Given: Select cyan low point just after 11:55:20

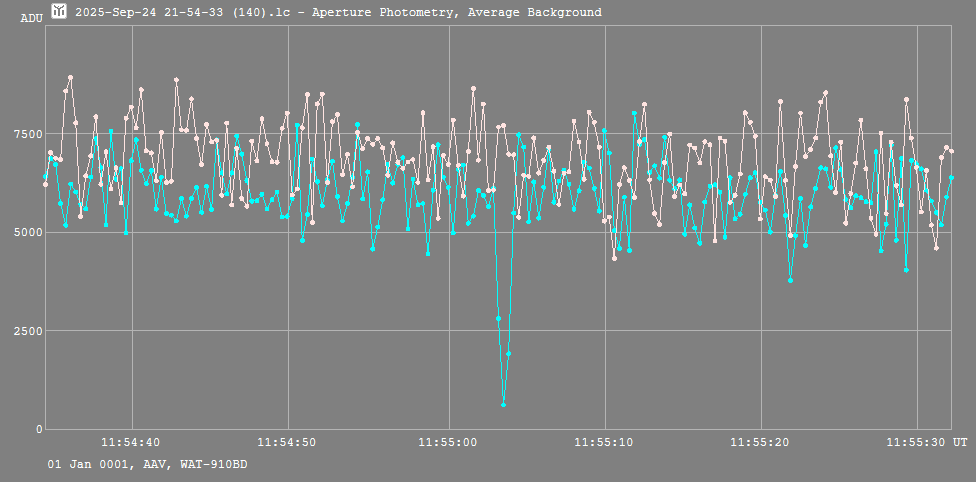Looking at the screenshot, I should click(x=790, y=280).
